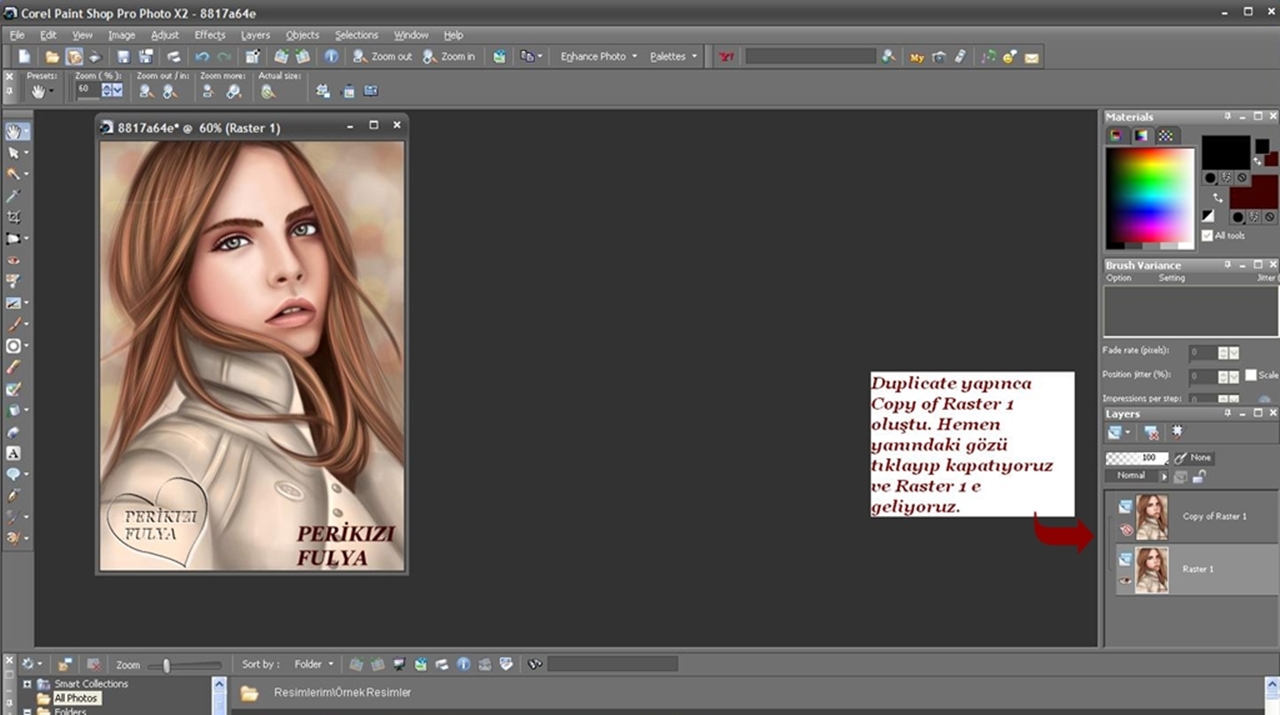Choose the Red Eye tool

13,260
